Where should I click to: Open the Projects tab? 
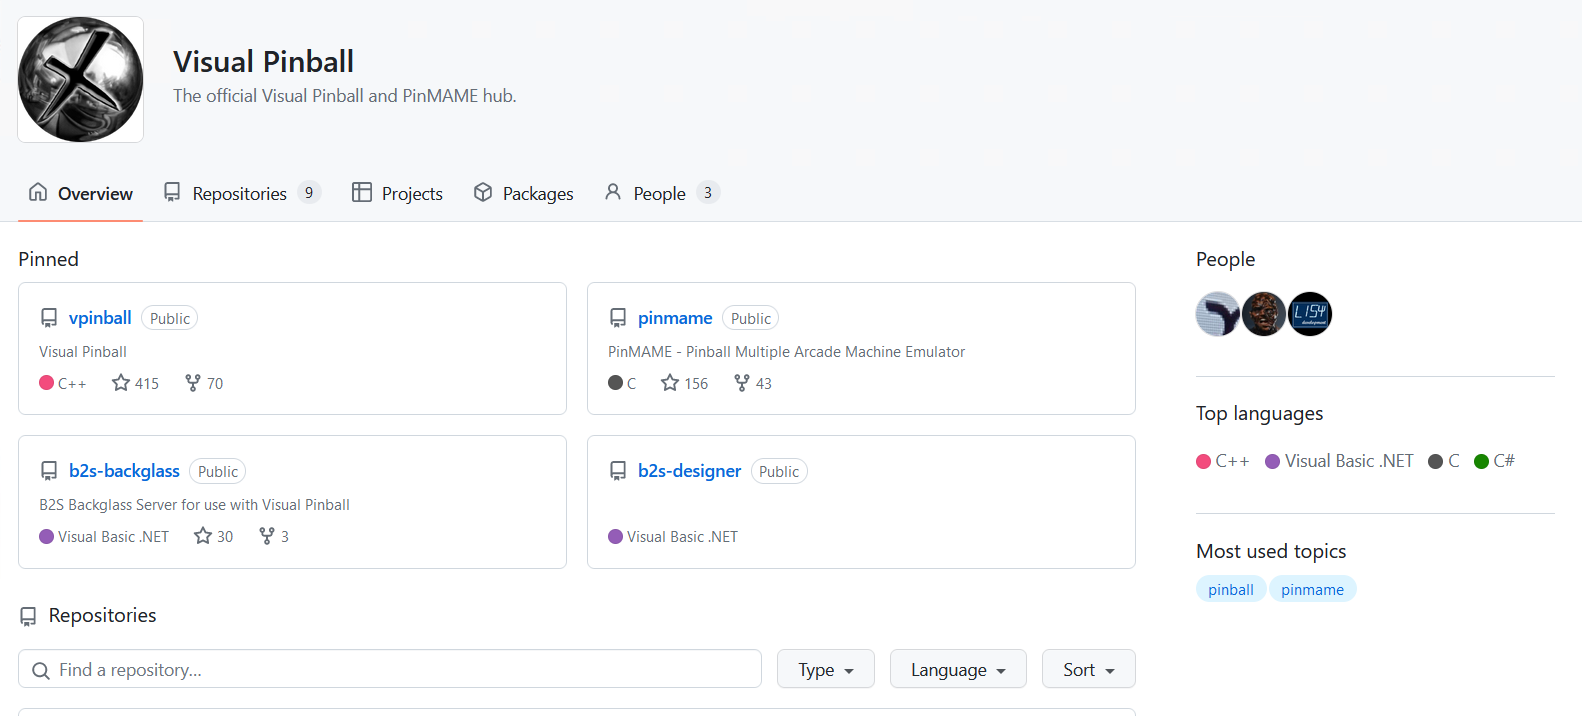tap(397, 193)
